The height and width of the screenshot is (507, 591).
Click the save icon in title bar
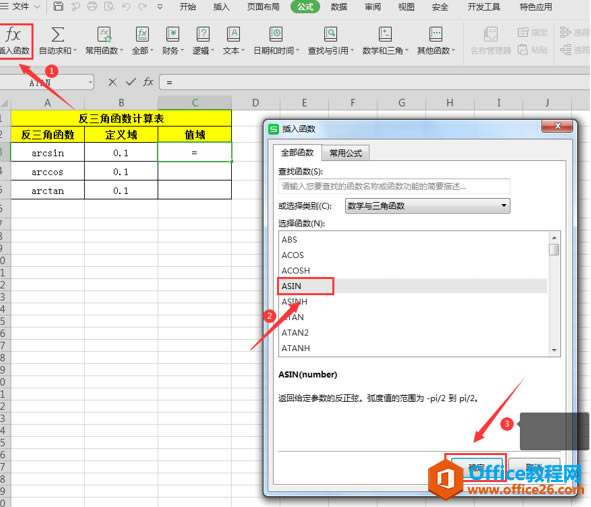(x=58, y=6)
